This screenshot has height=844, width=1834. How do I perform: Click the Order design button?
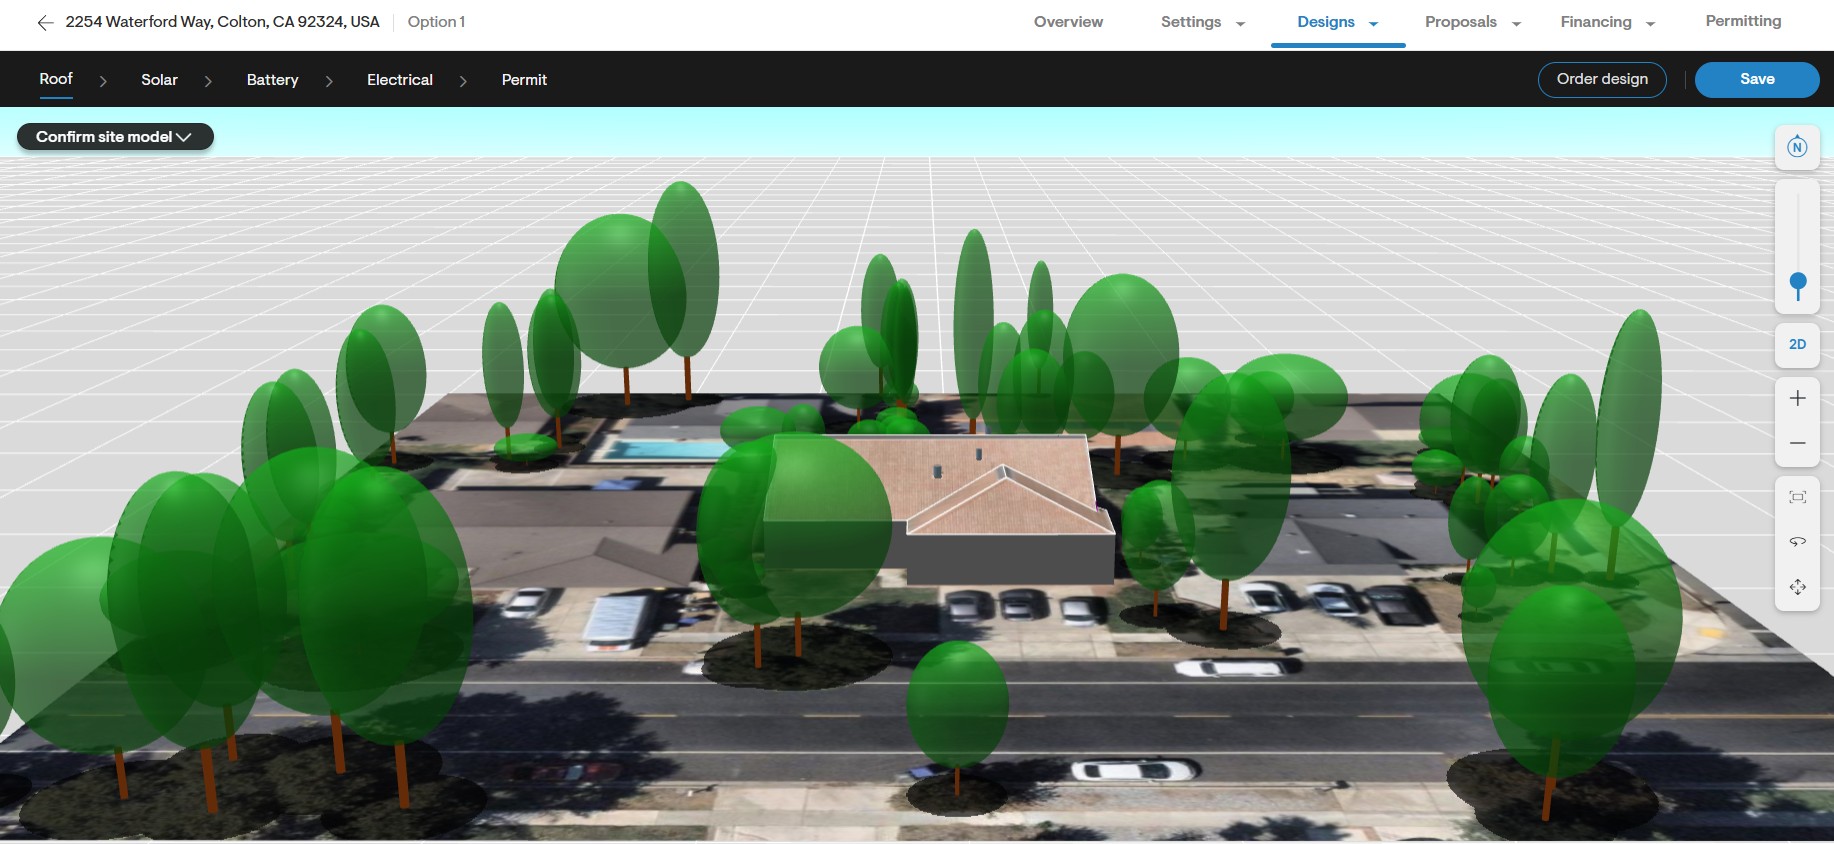click(1602, 80)
